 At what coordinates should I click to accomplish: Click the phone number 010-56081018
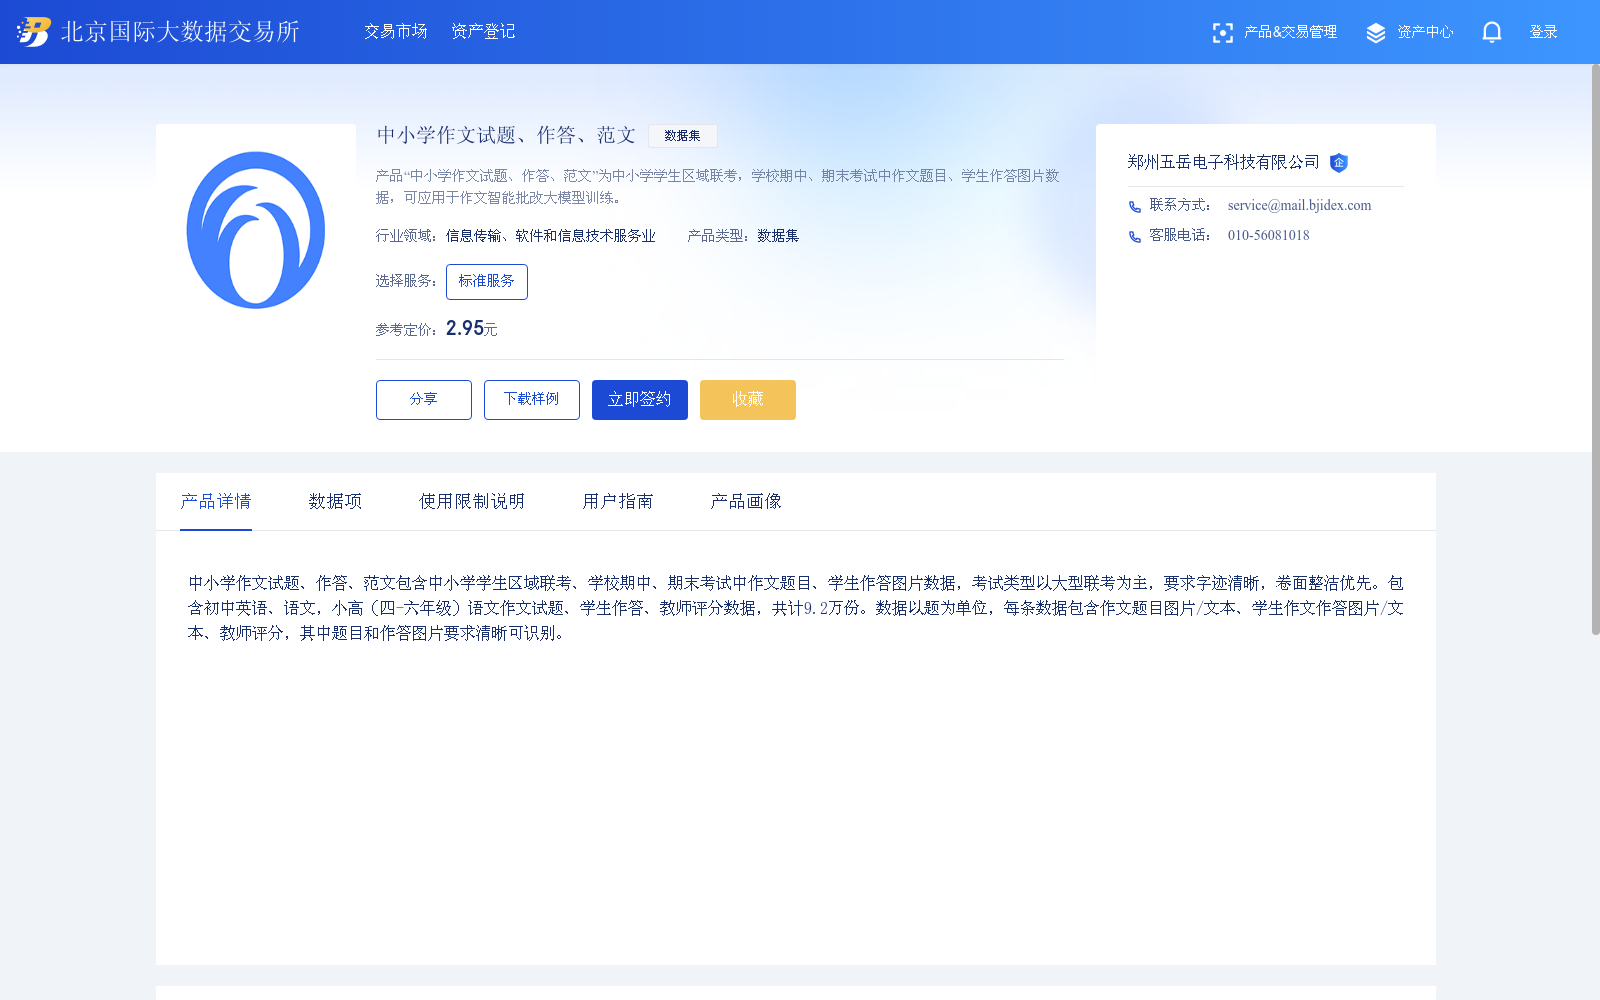[1268, 235]
